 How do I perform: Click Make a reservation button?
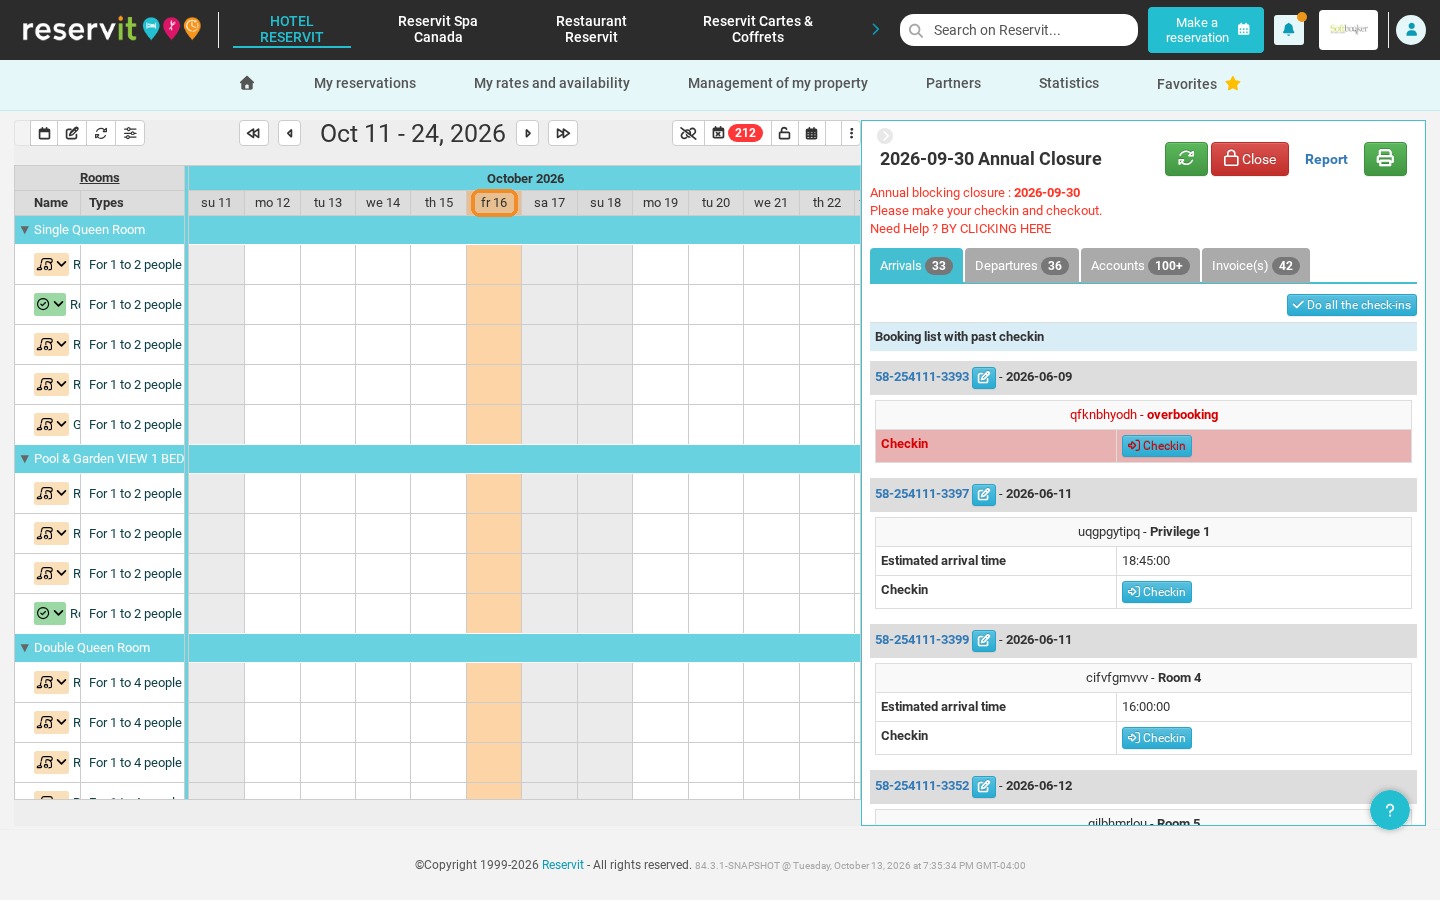[x=1206, y=30]
